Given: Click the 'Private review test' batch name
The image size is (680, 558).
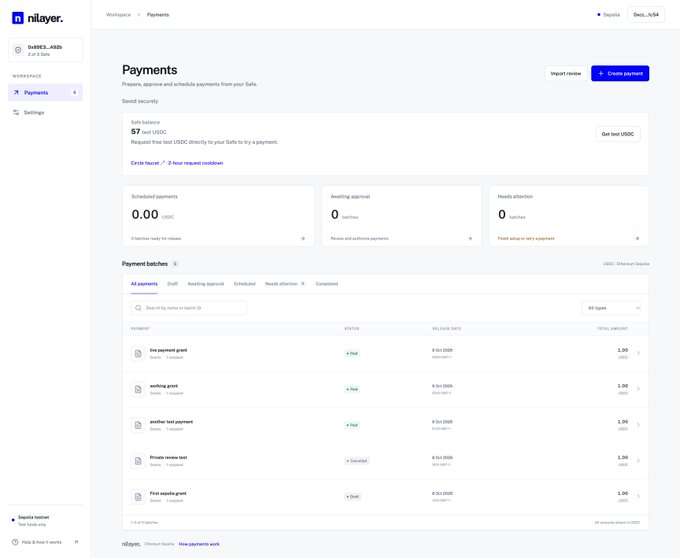Looking at the screenshot, I should coord(168,457).
